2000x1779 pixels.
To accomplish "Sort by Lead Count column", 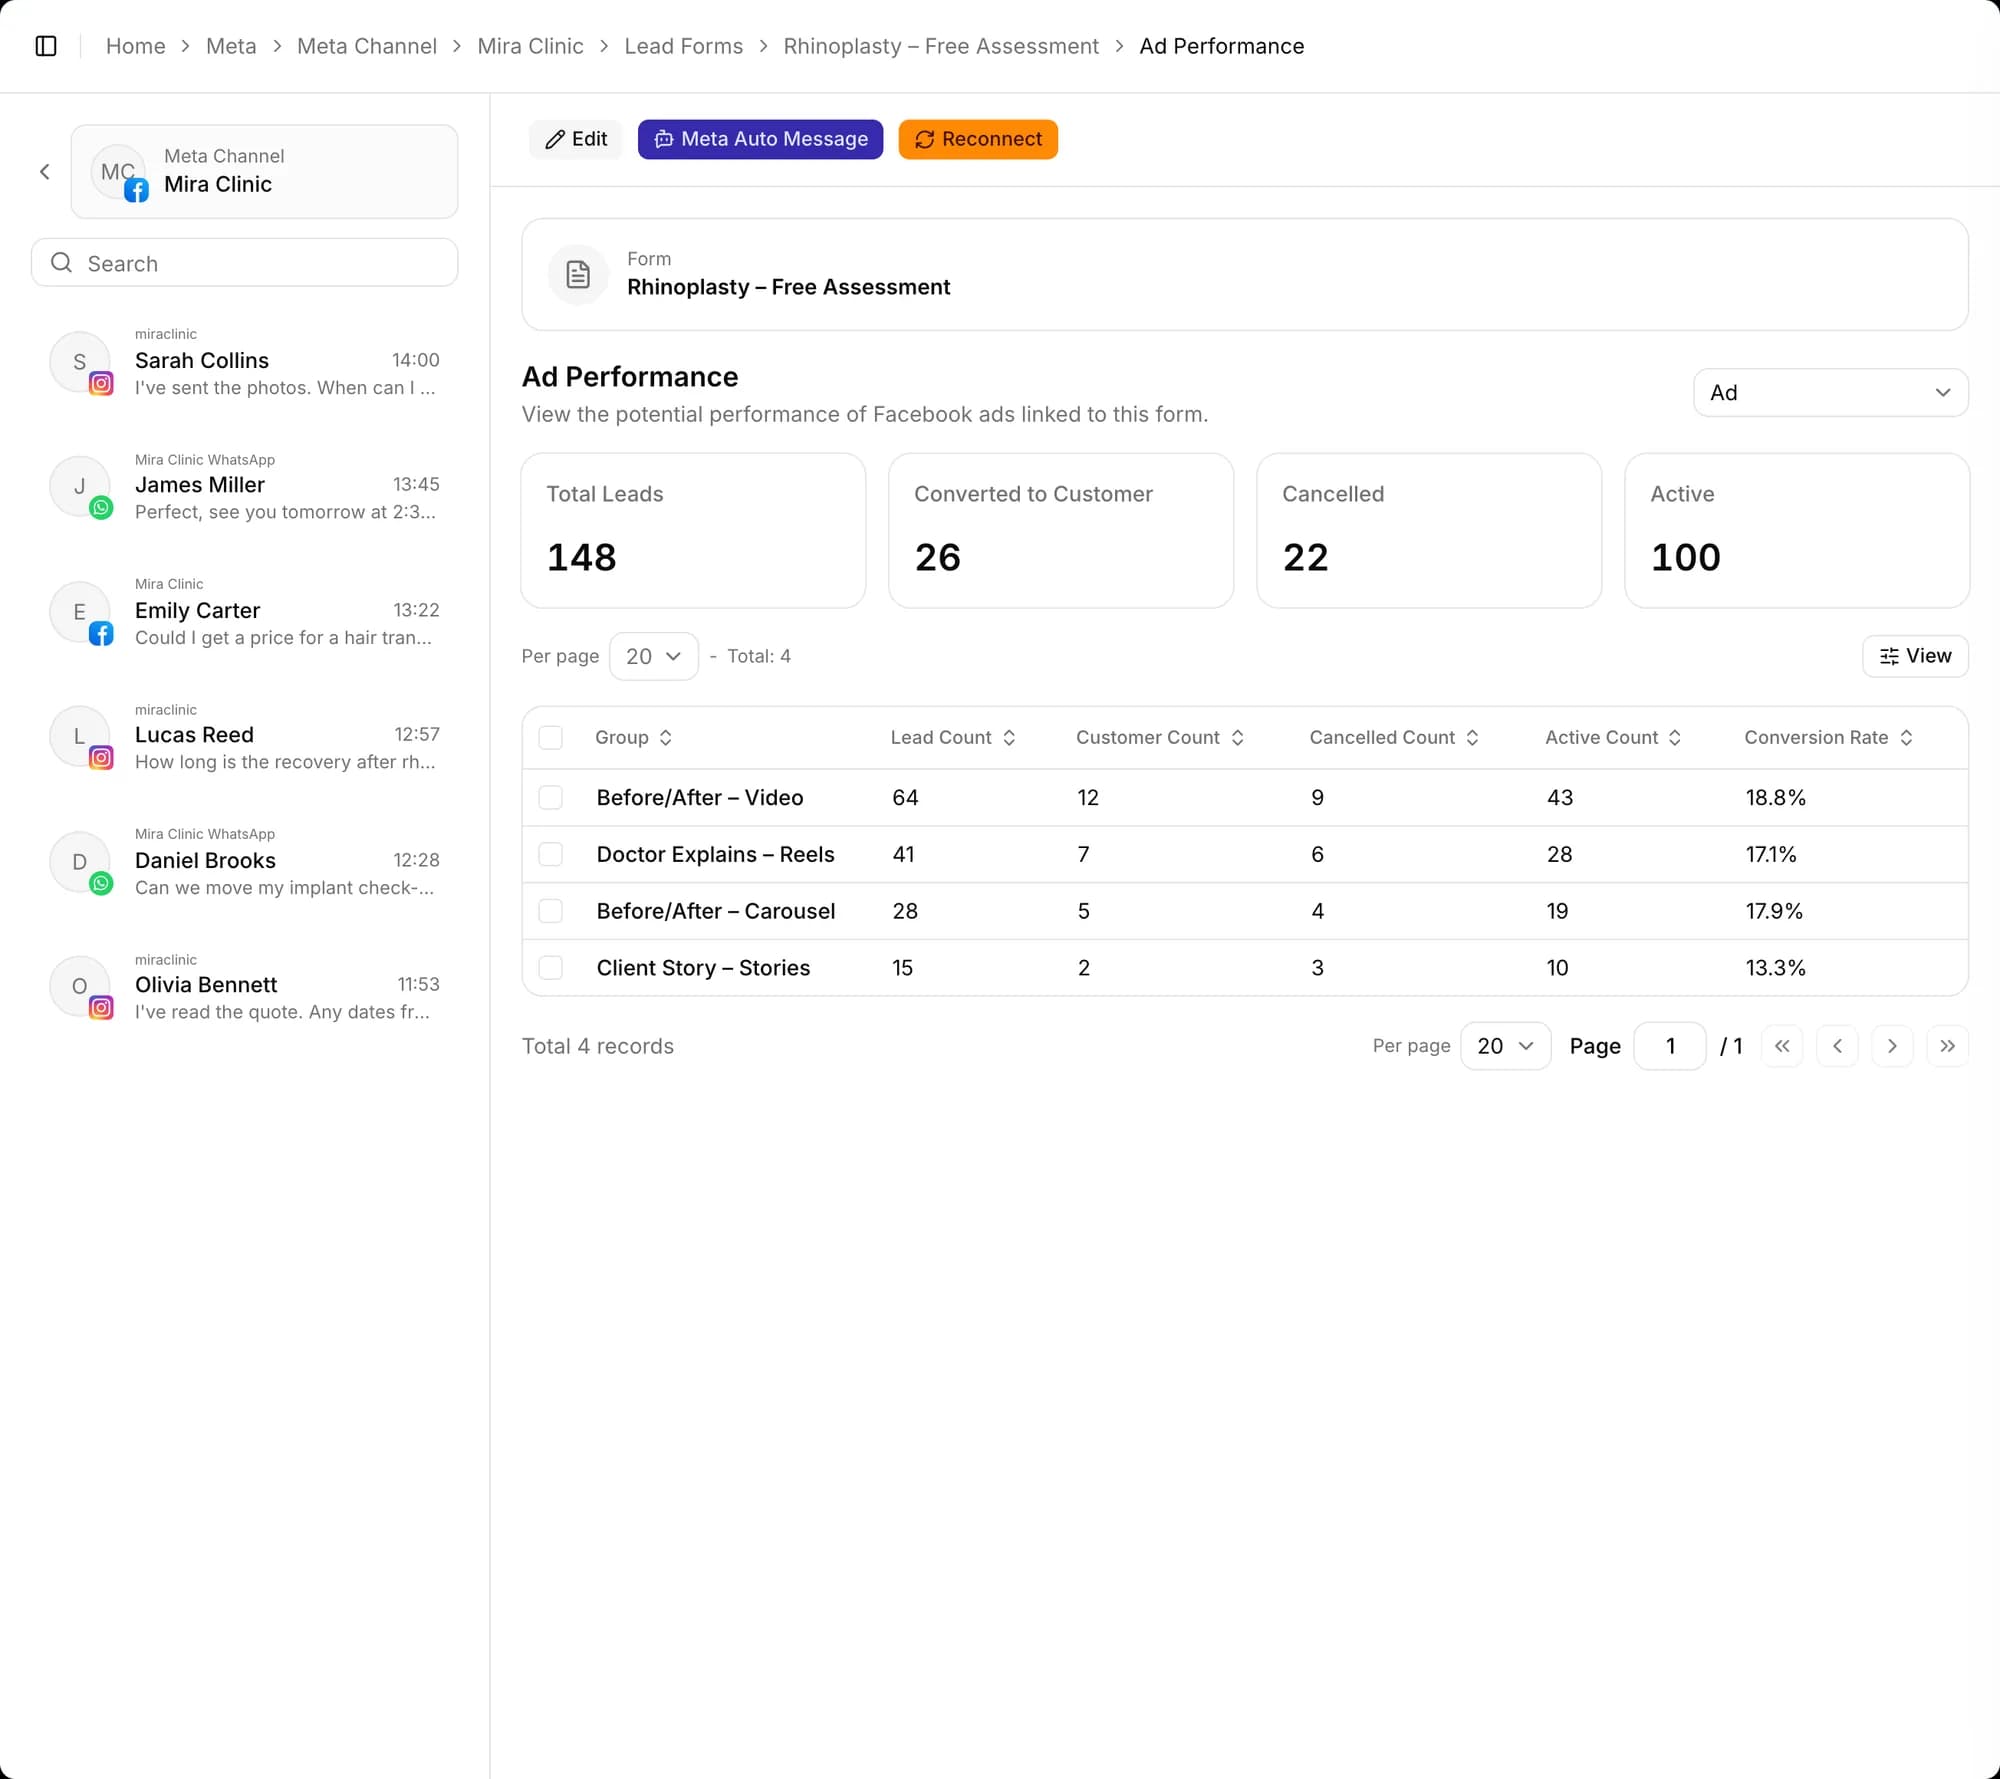I will (953, 738).
